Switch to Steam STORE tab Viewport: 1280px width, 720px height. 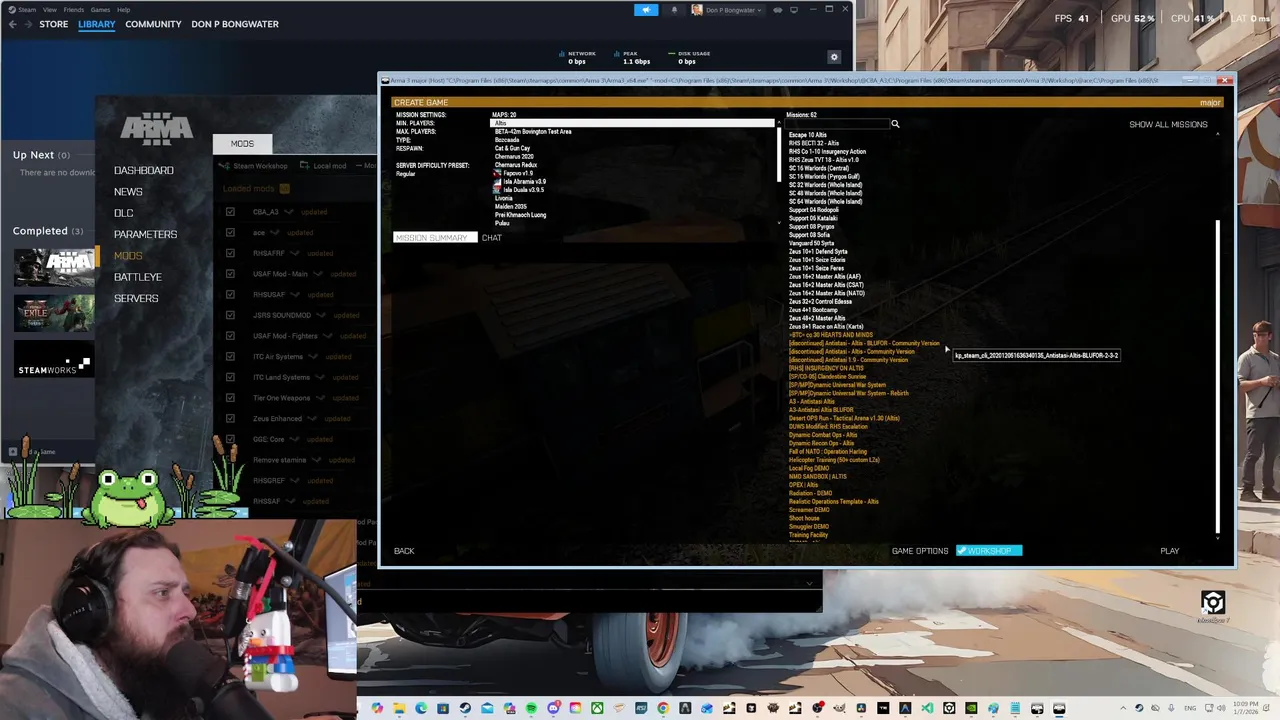pos(54,24)
